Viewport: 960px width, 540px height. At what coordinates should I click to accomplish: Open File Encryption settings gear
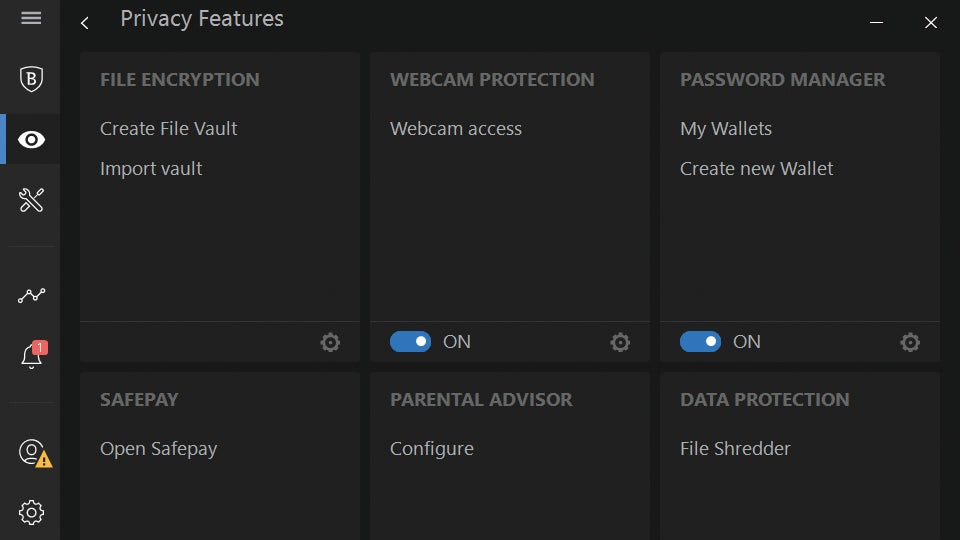(x=330, y=342)
